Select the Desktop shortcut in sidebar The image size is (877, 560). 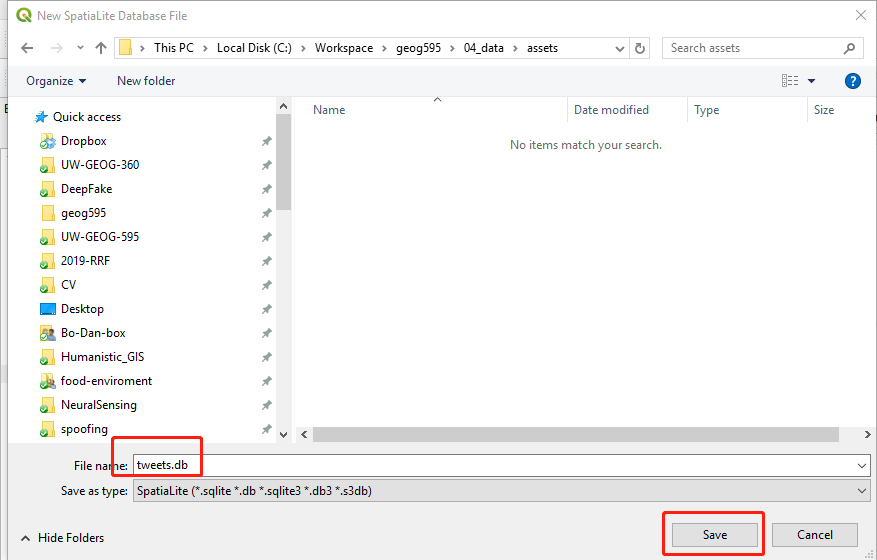[82, 309]
